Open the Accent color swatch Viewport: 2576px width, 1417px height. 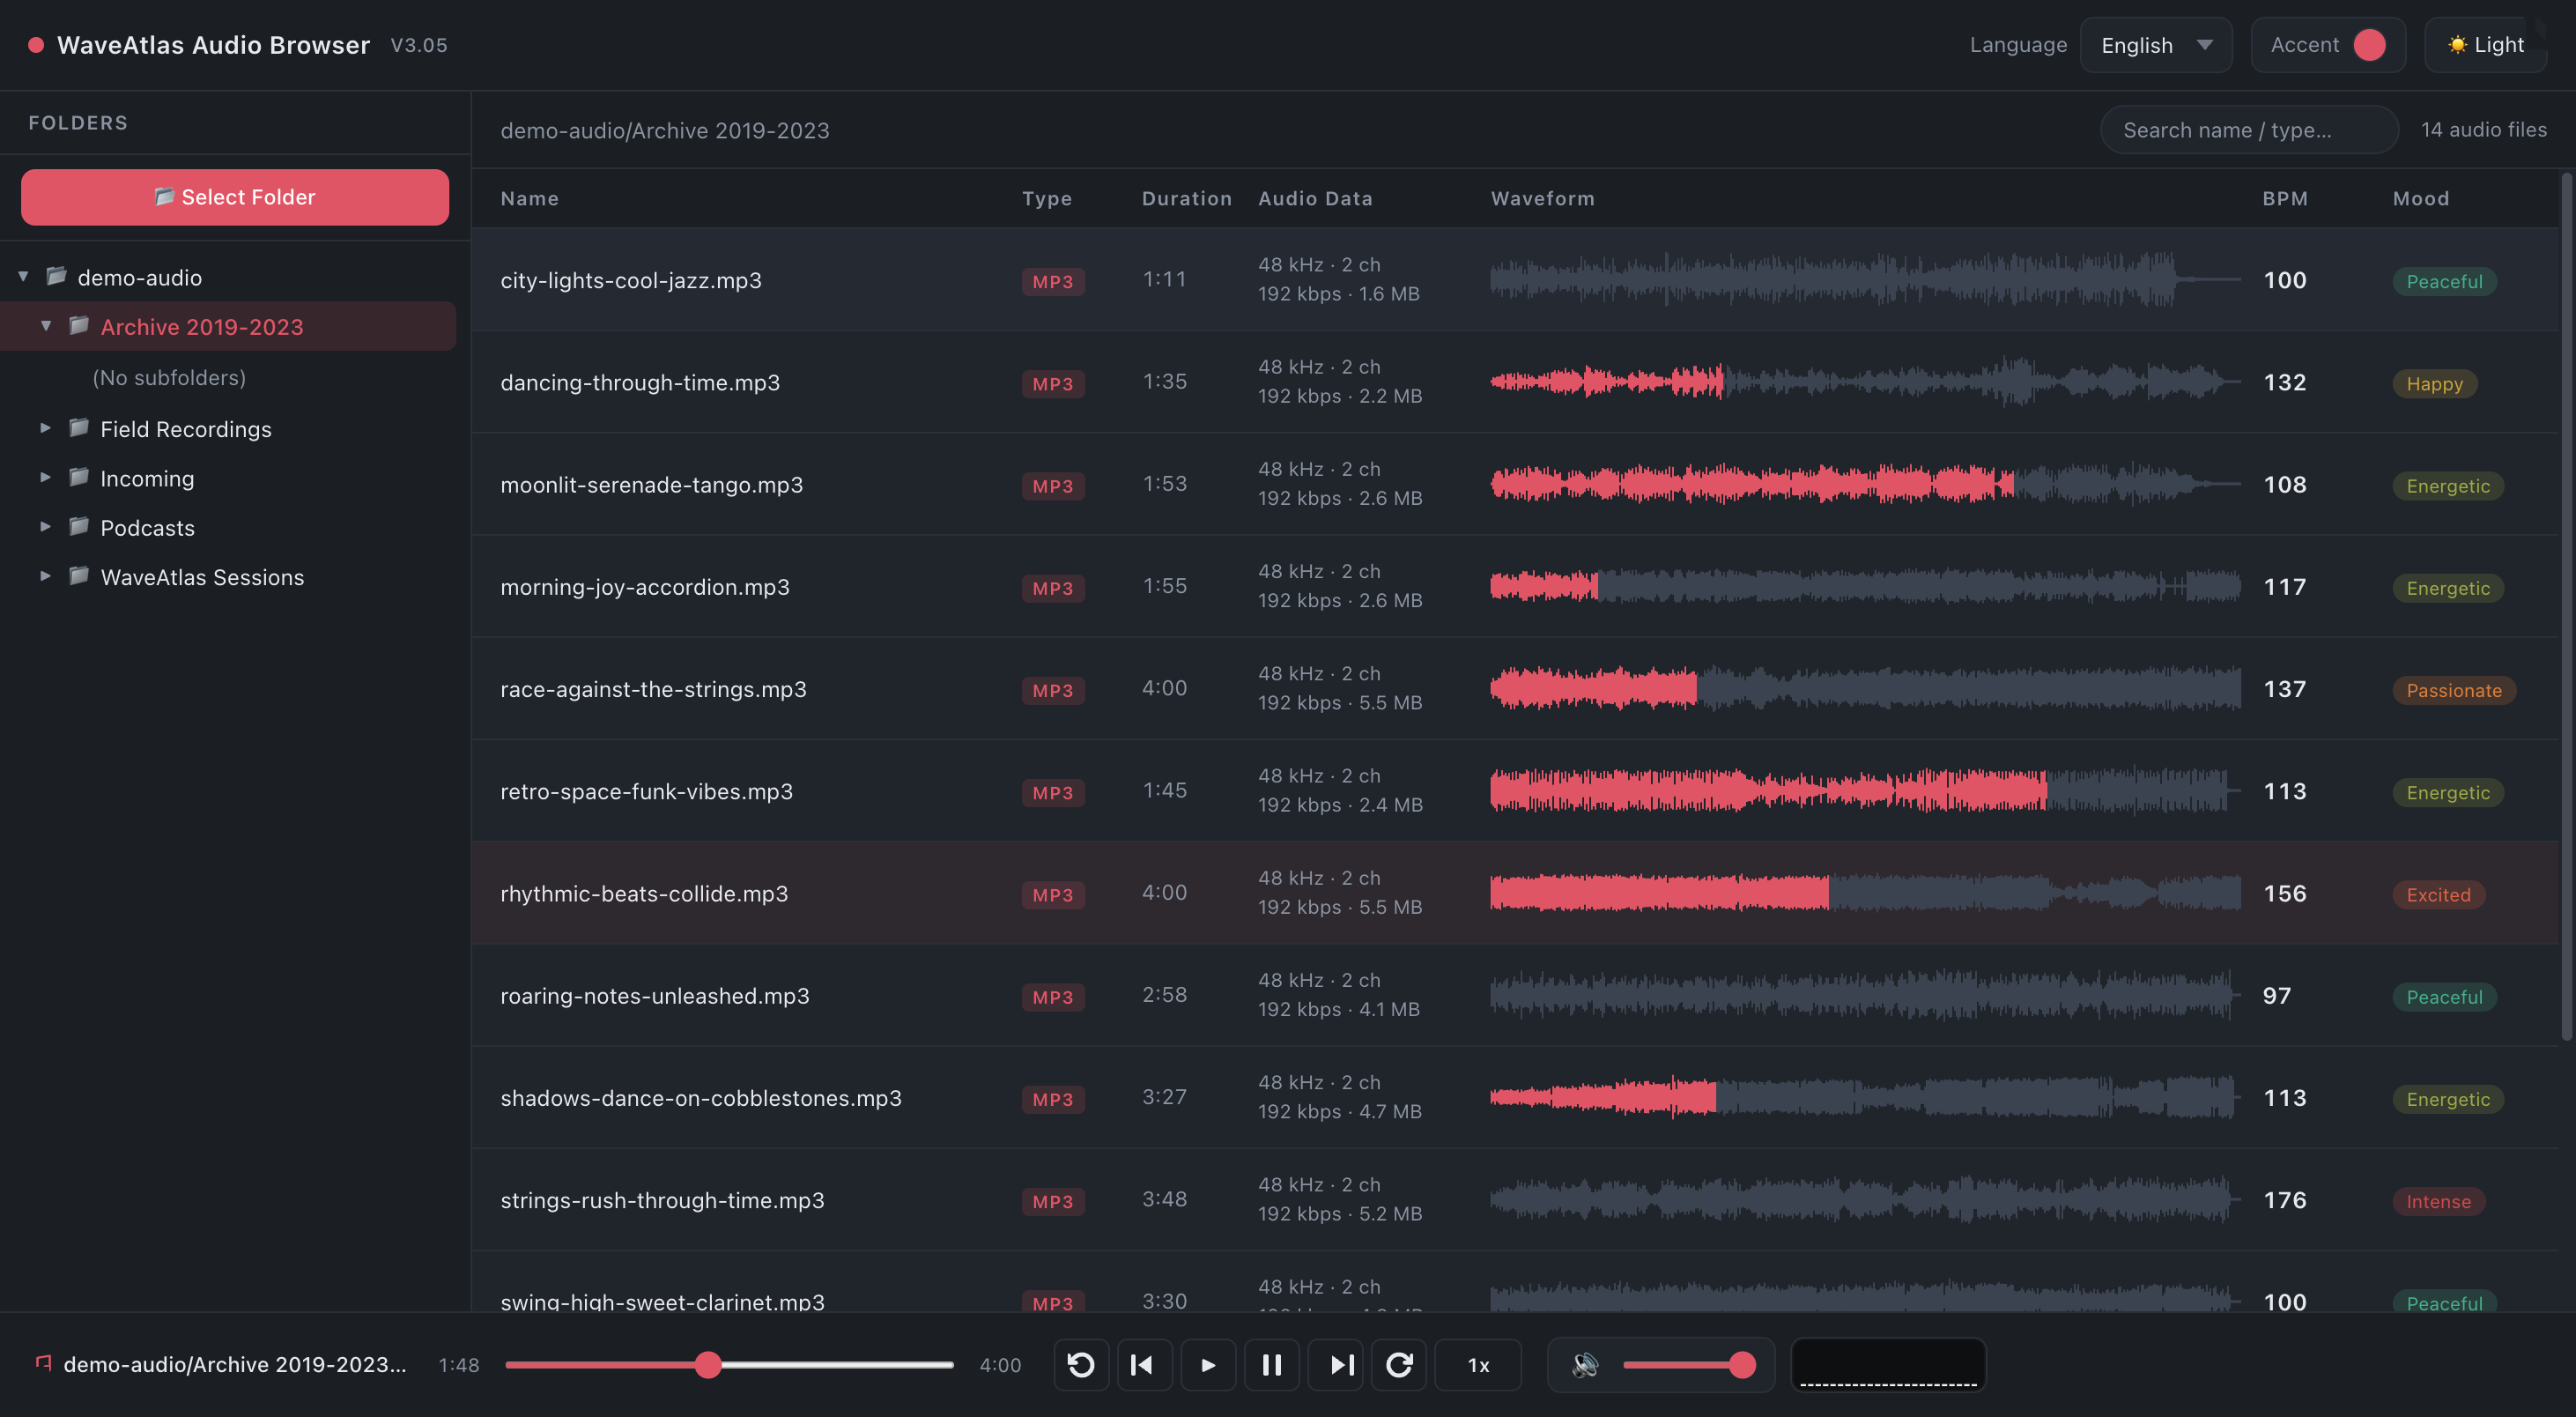click(x=2369, y=45)
